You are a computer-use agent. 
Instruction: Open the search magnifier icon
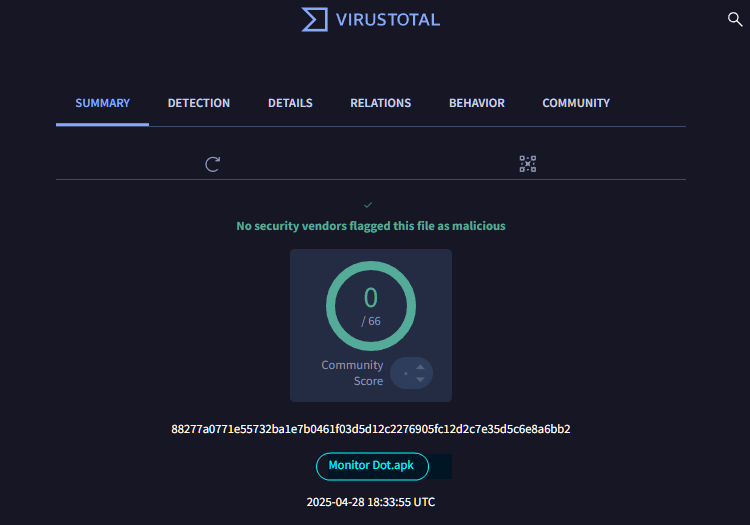[x=735, y=19]
